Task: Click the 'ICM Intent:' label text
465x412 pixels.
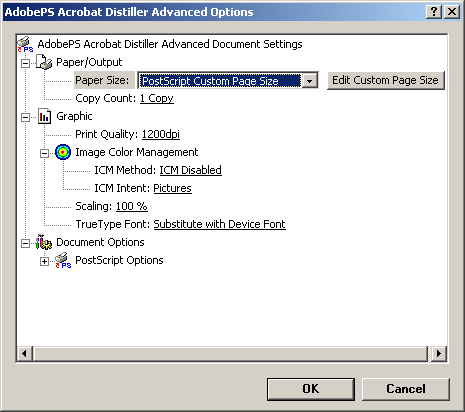Action: point(122,188)
